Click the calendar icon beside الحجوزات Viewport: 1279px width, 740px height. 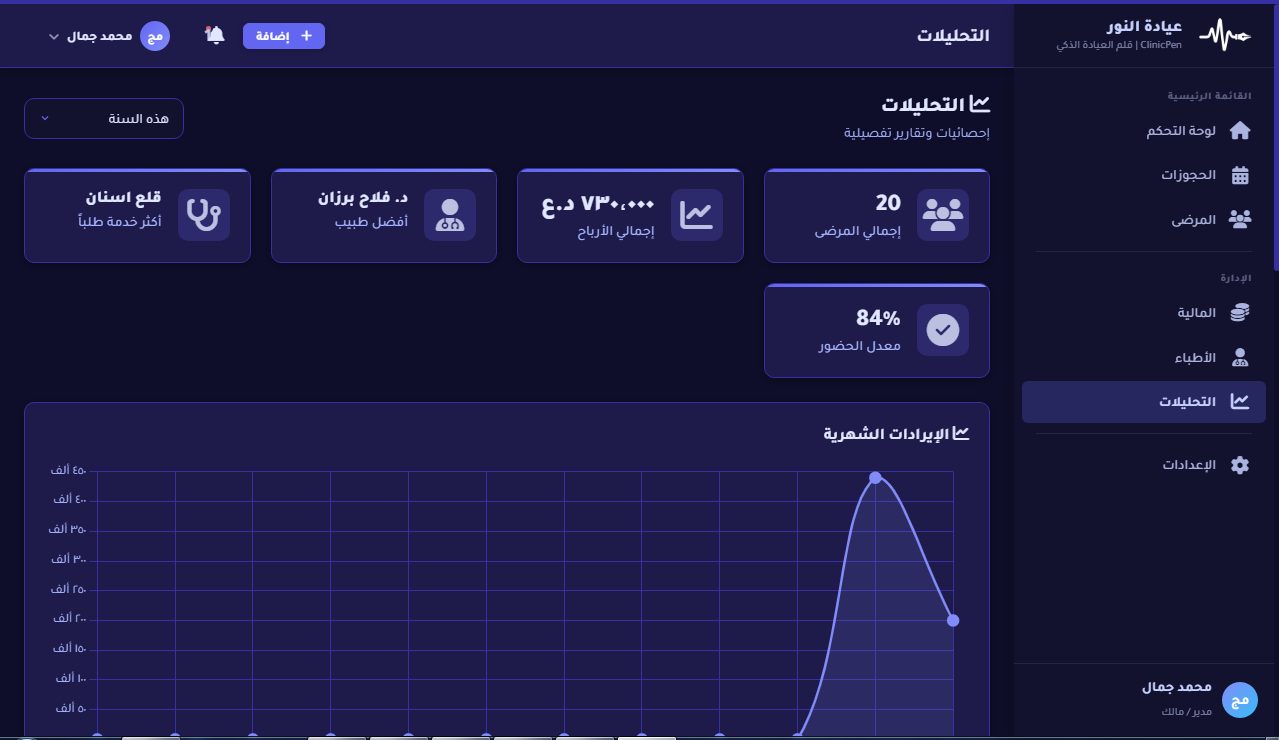[1240, 175]
